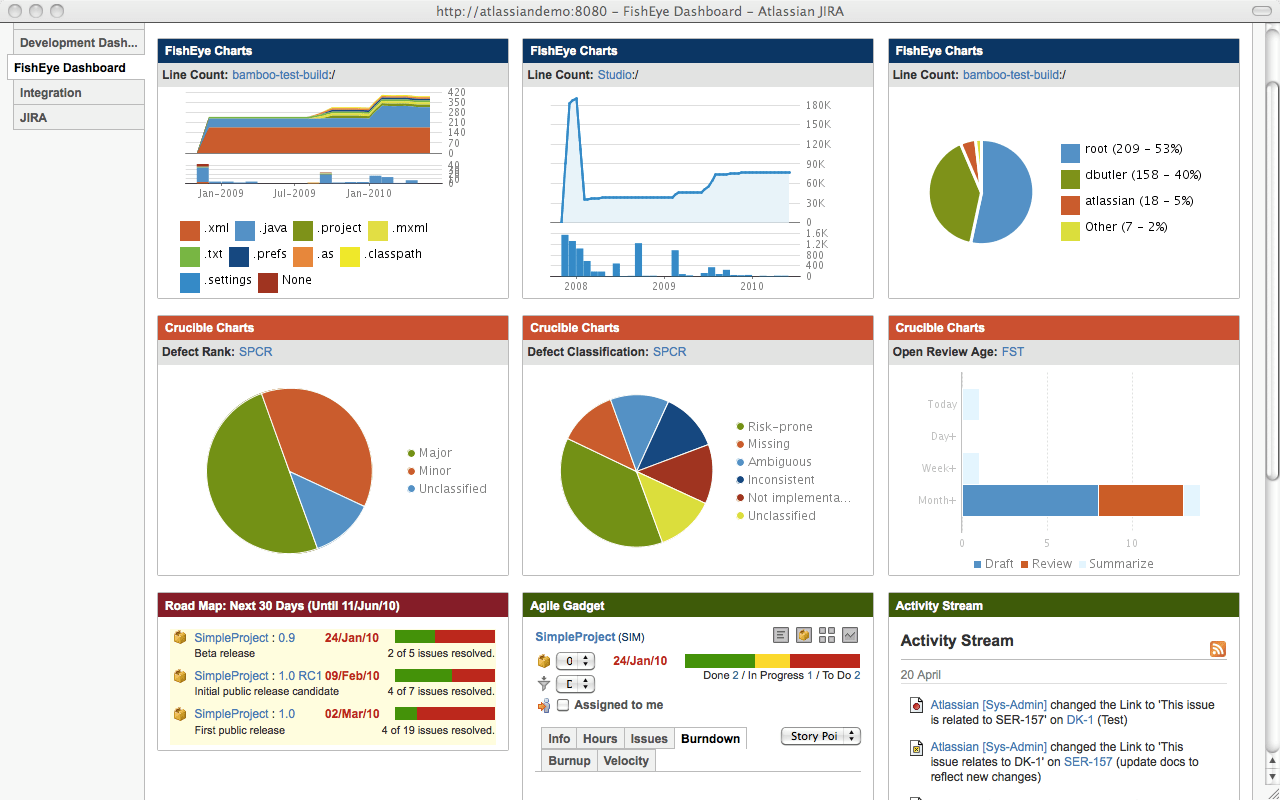
Task: Switch to the Burnup tab
Action: click(x=569, y=760)
